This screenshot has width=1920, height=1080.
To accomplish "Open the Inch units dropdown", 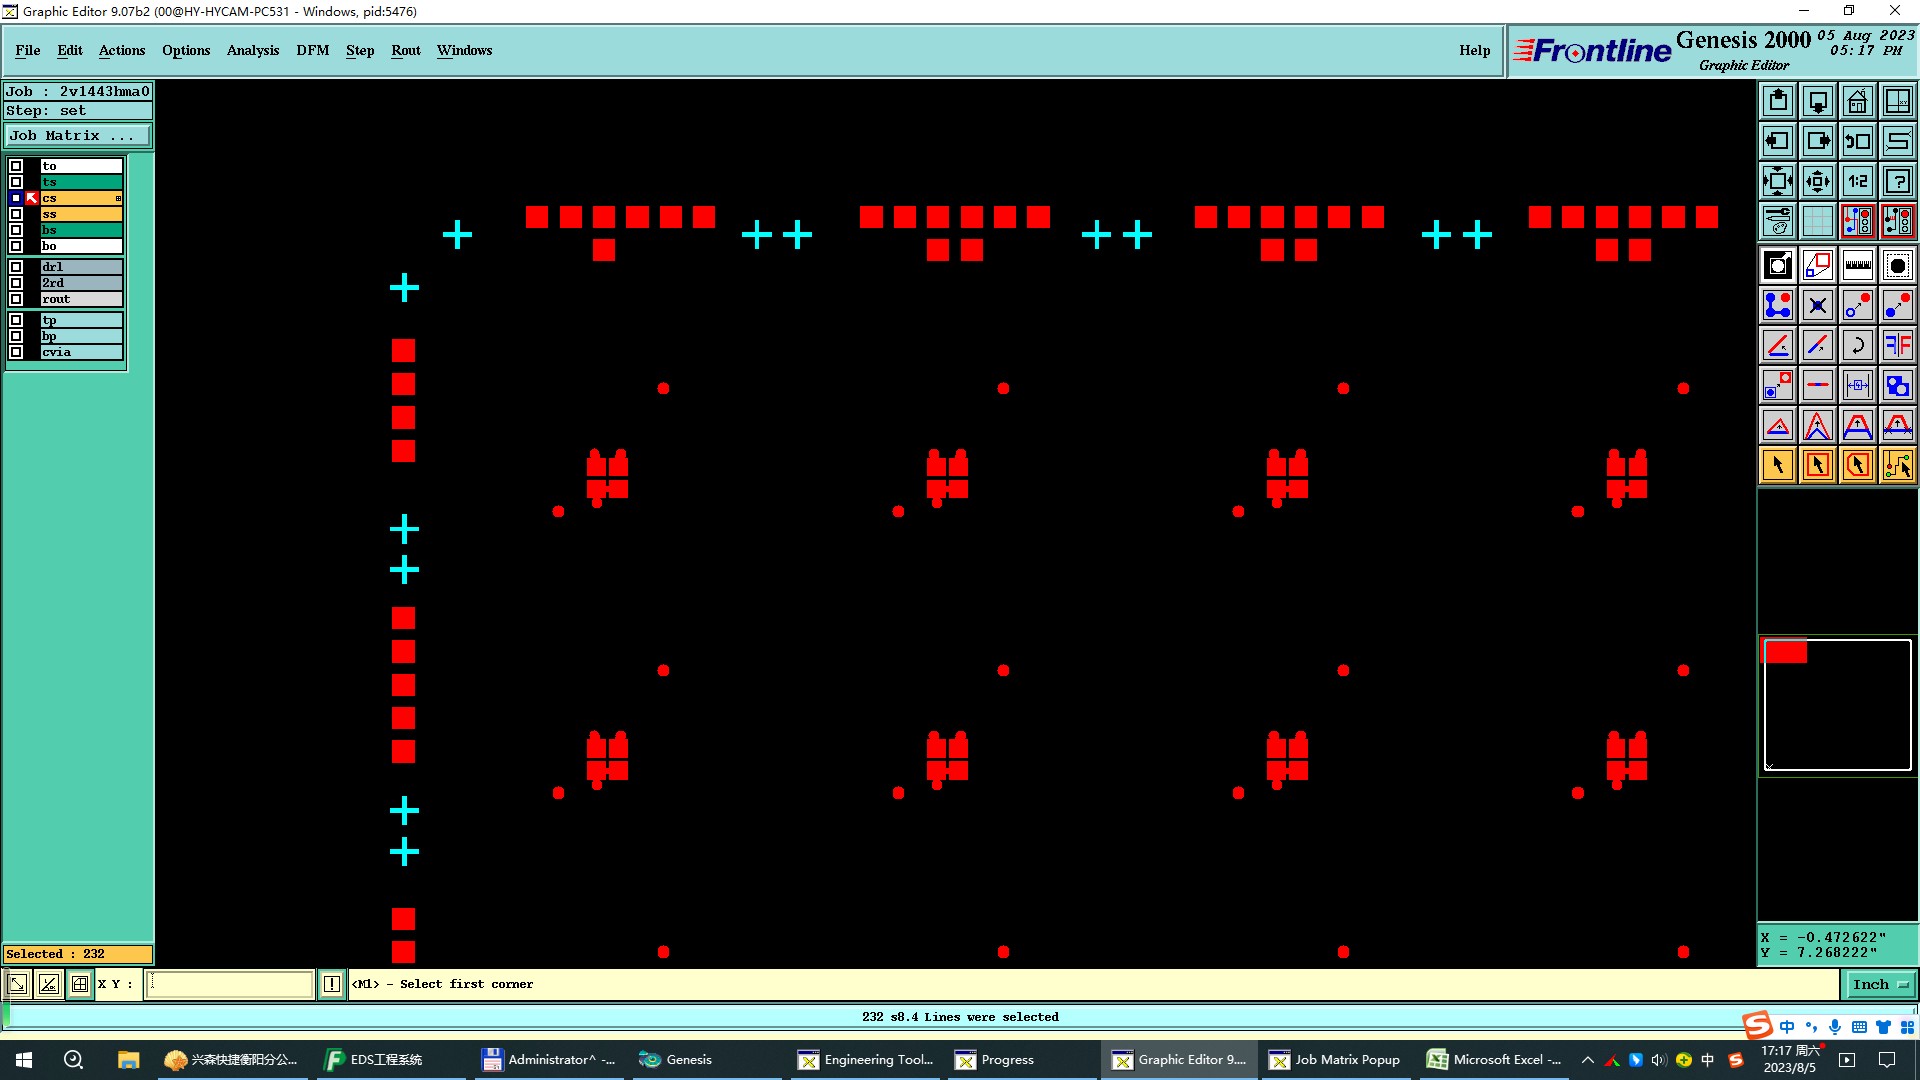I will point(1879,984).
